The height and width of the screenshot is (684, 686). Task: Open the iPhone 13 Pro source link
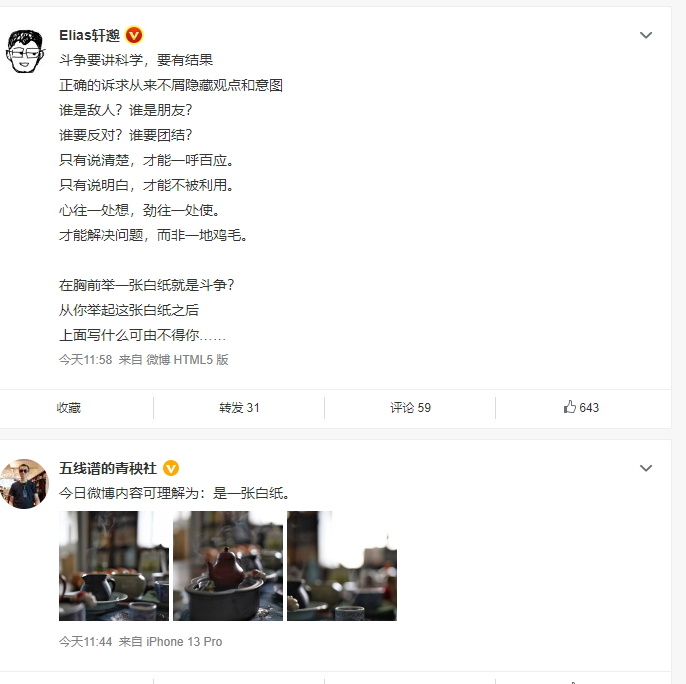coord(184,642)
